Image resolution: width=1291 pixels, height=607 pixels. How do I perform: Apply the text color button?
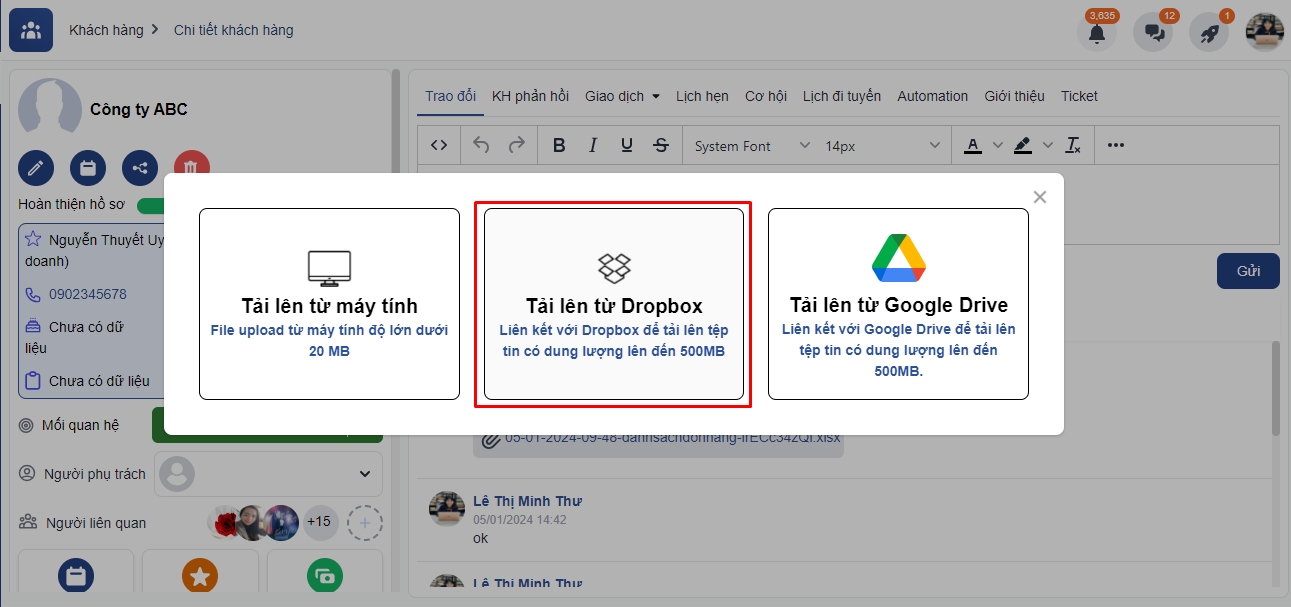coord(973,145)
